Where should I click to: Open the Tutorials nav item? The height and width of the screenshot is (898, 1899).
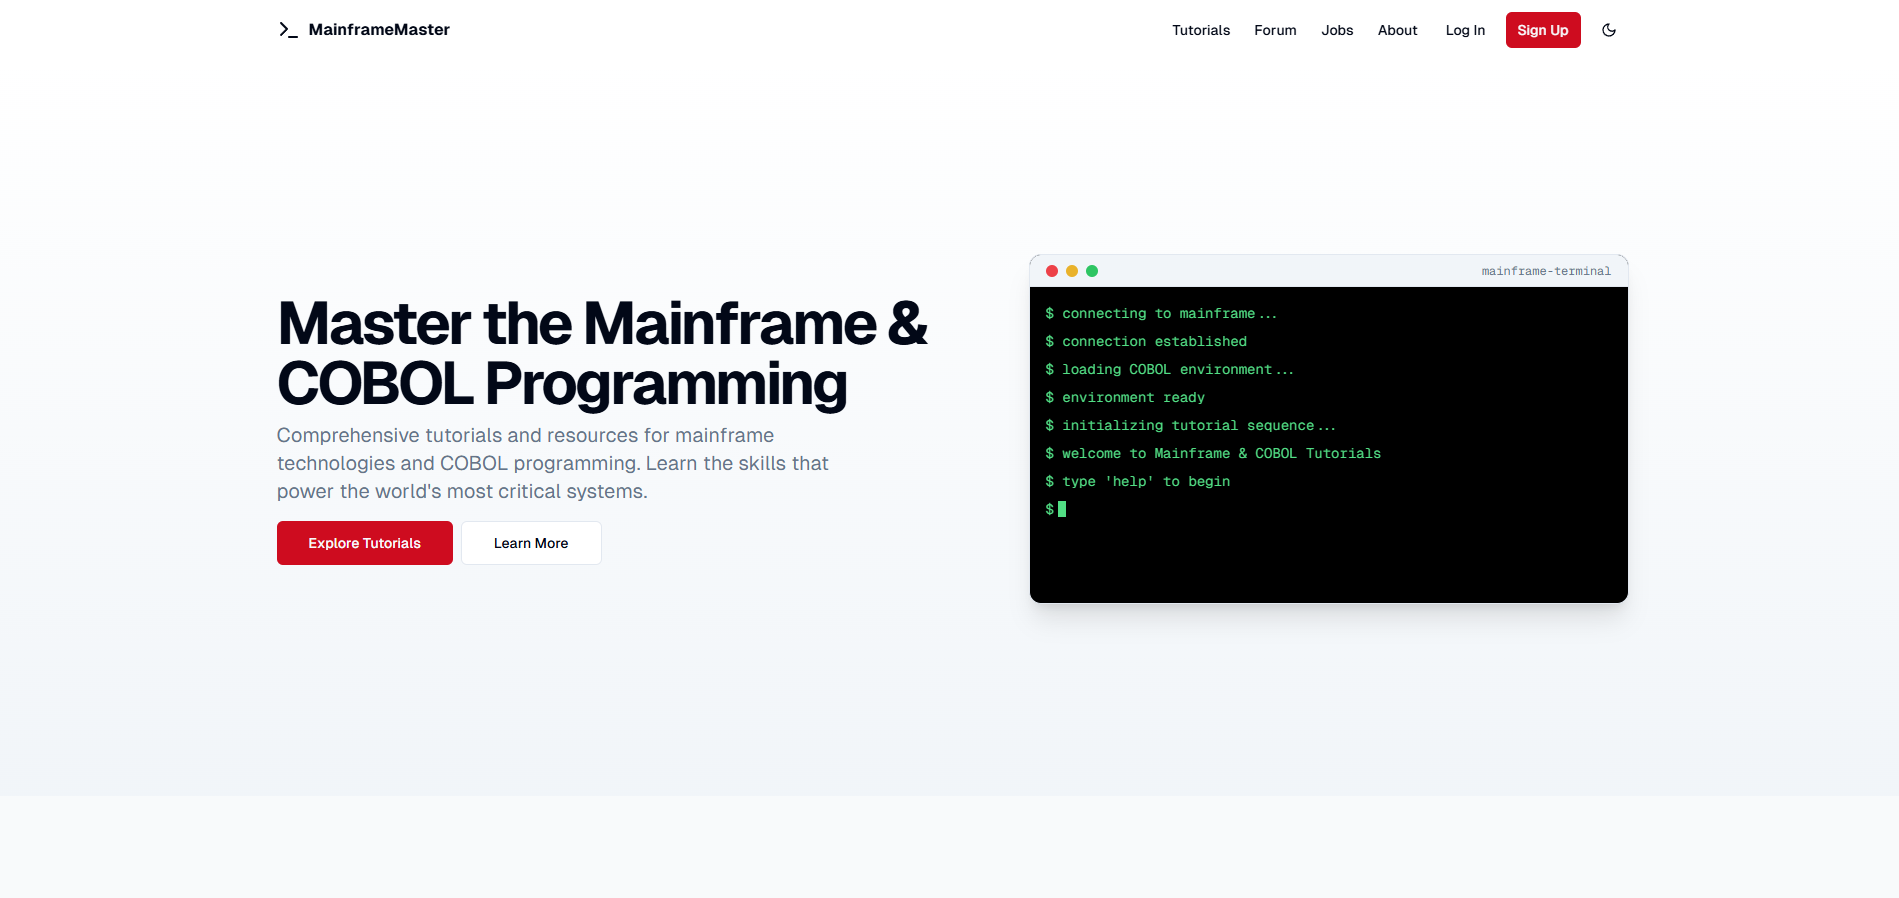(1201, 30)
